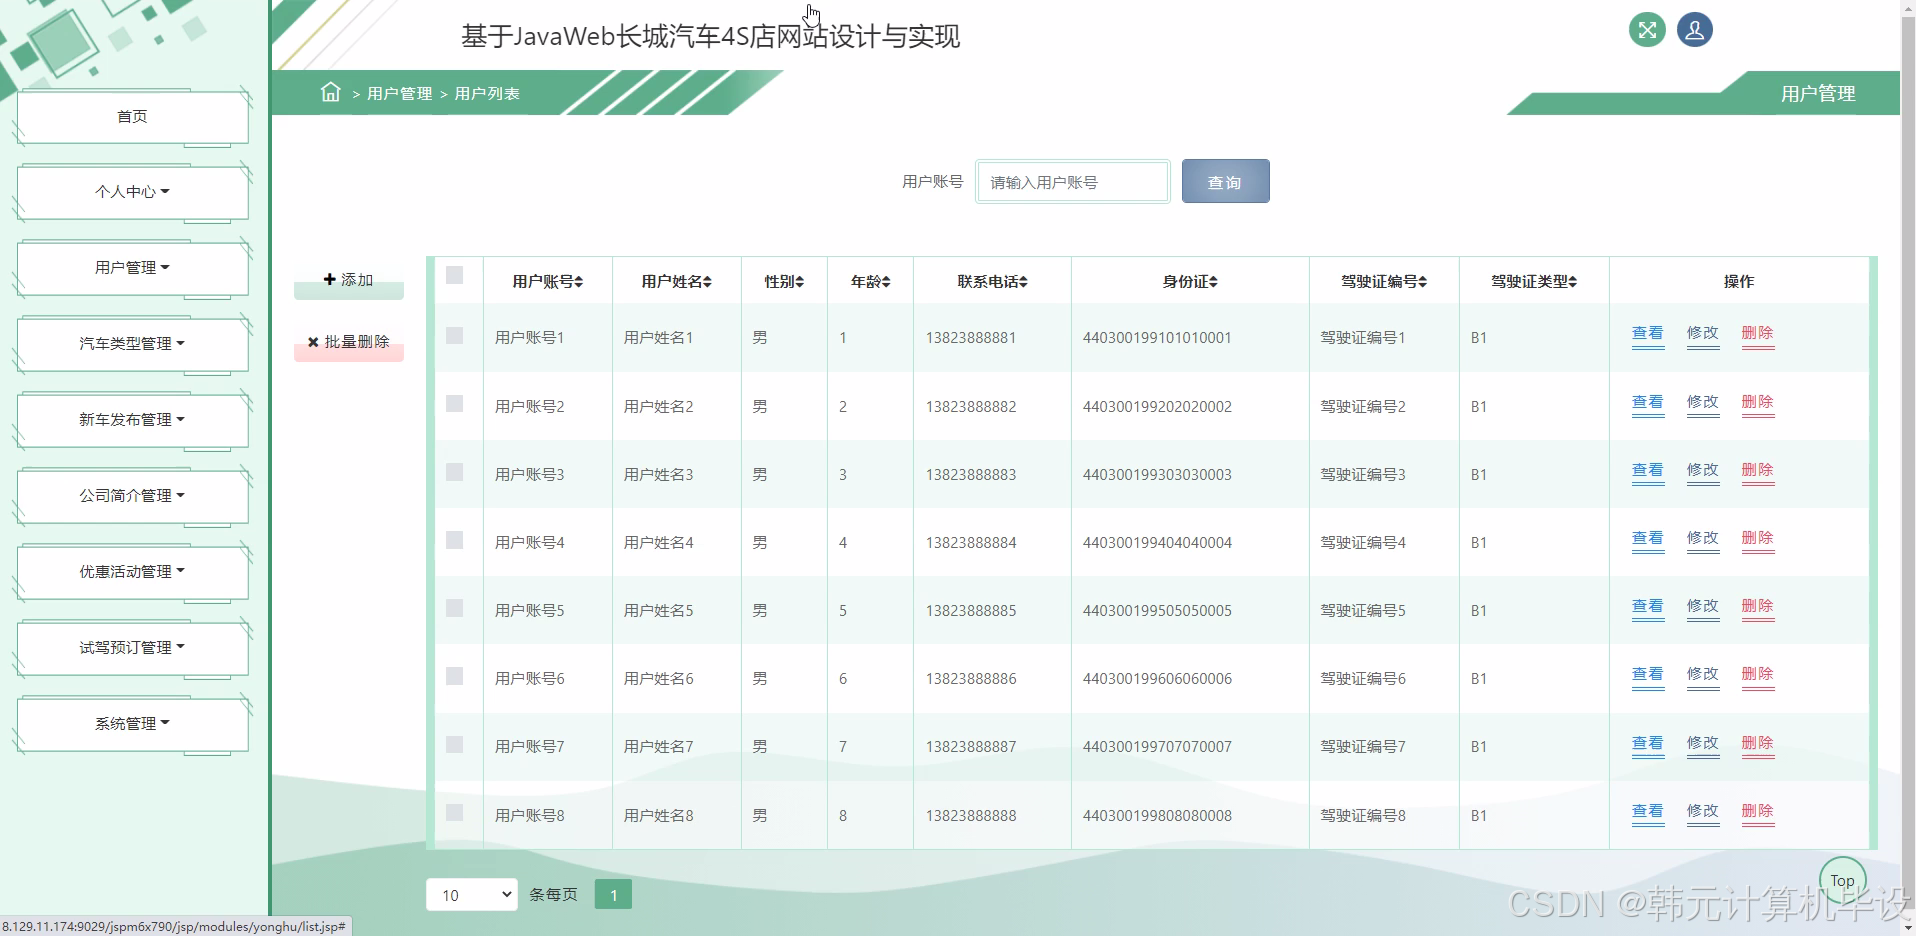Image resolution: width=1916 pixels, height=936 pixels.
Task: Click 修改 for the 用户账号5 row
Action: pyautogui.click(x=1702, y=607)
